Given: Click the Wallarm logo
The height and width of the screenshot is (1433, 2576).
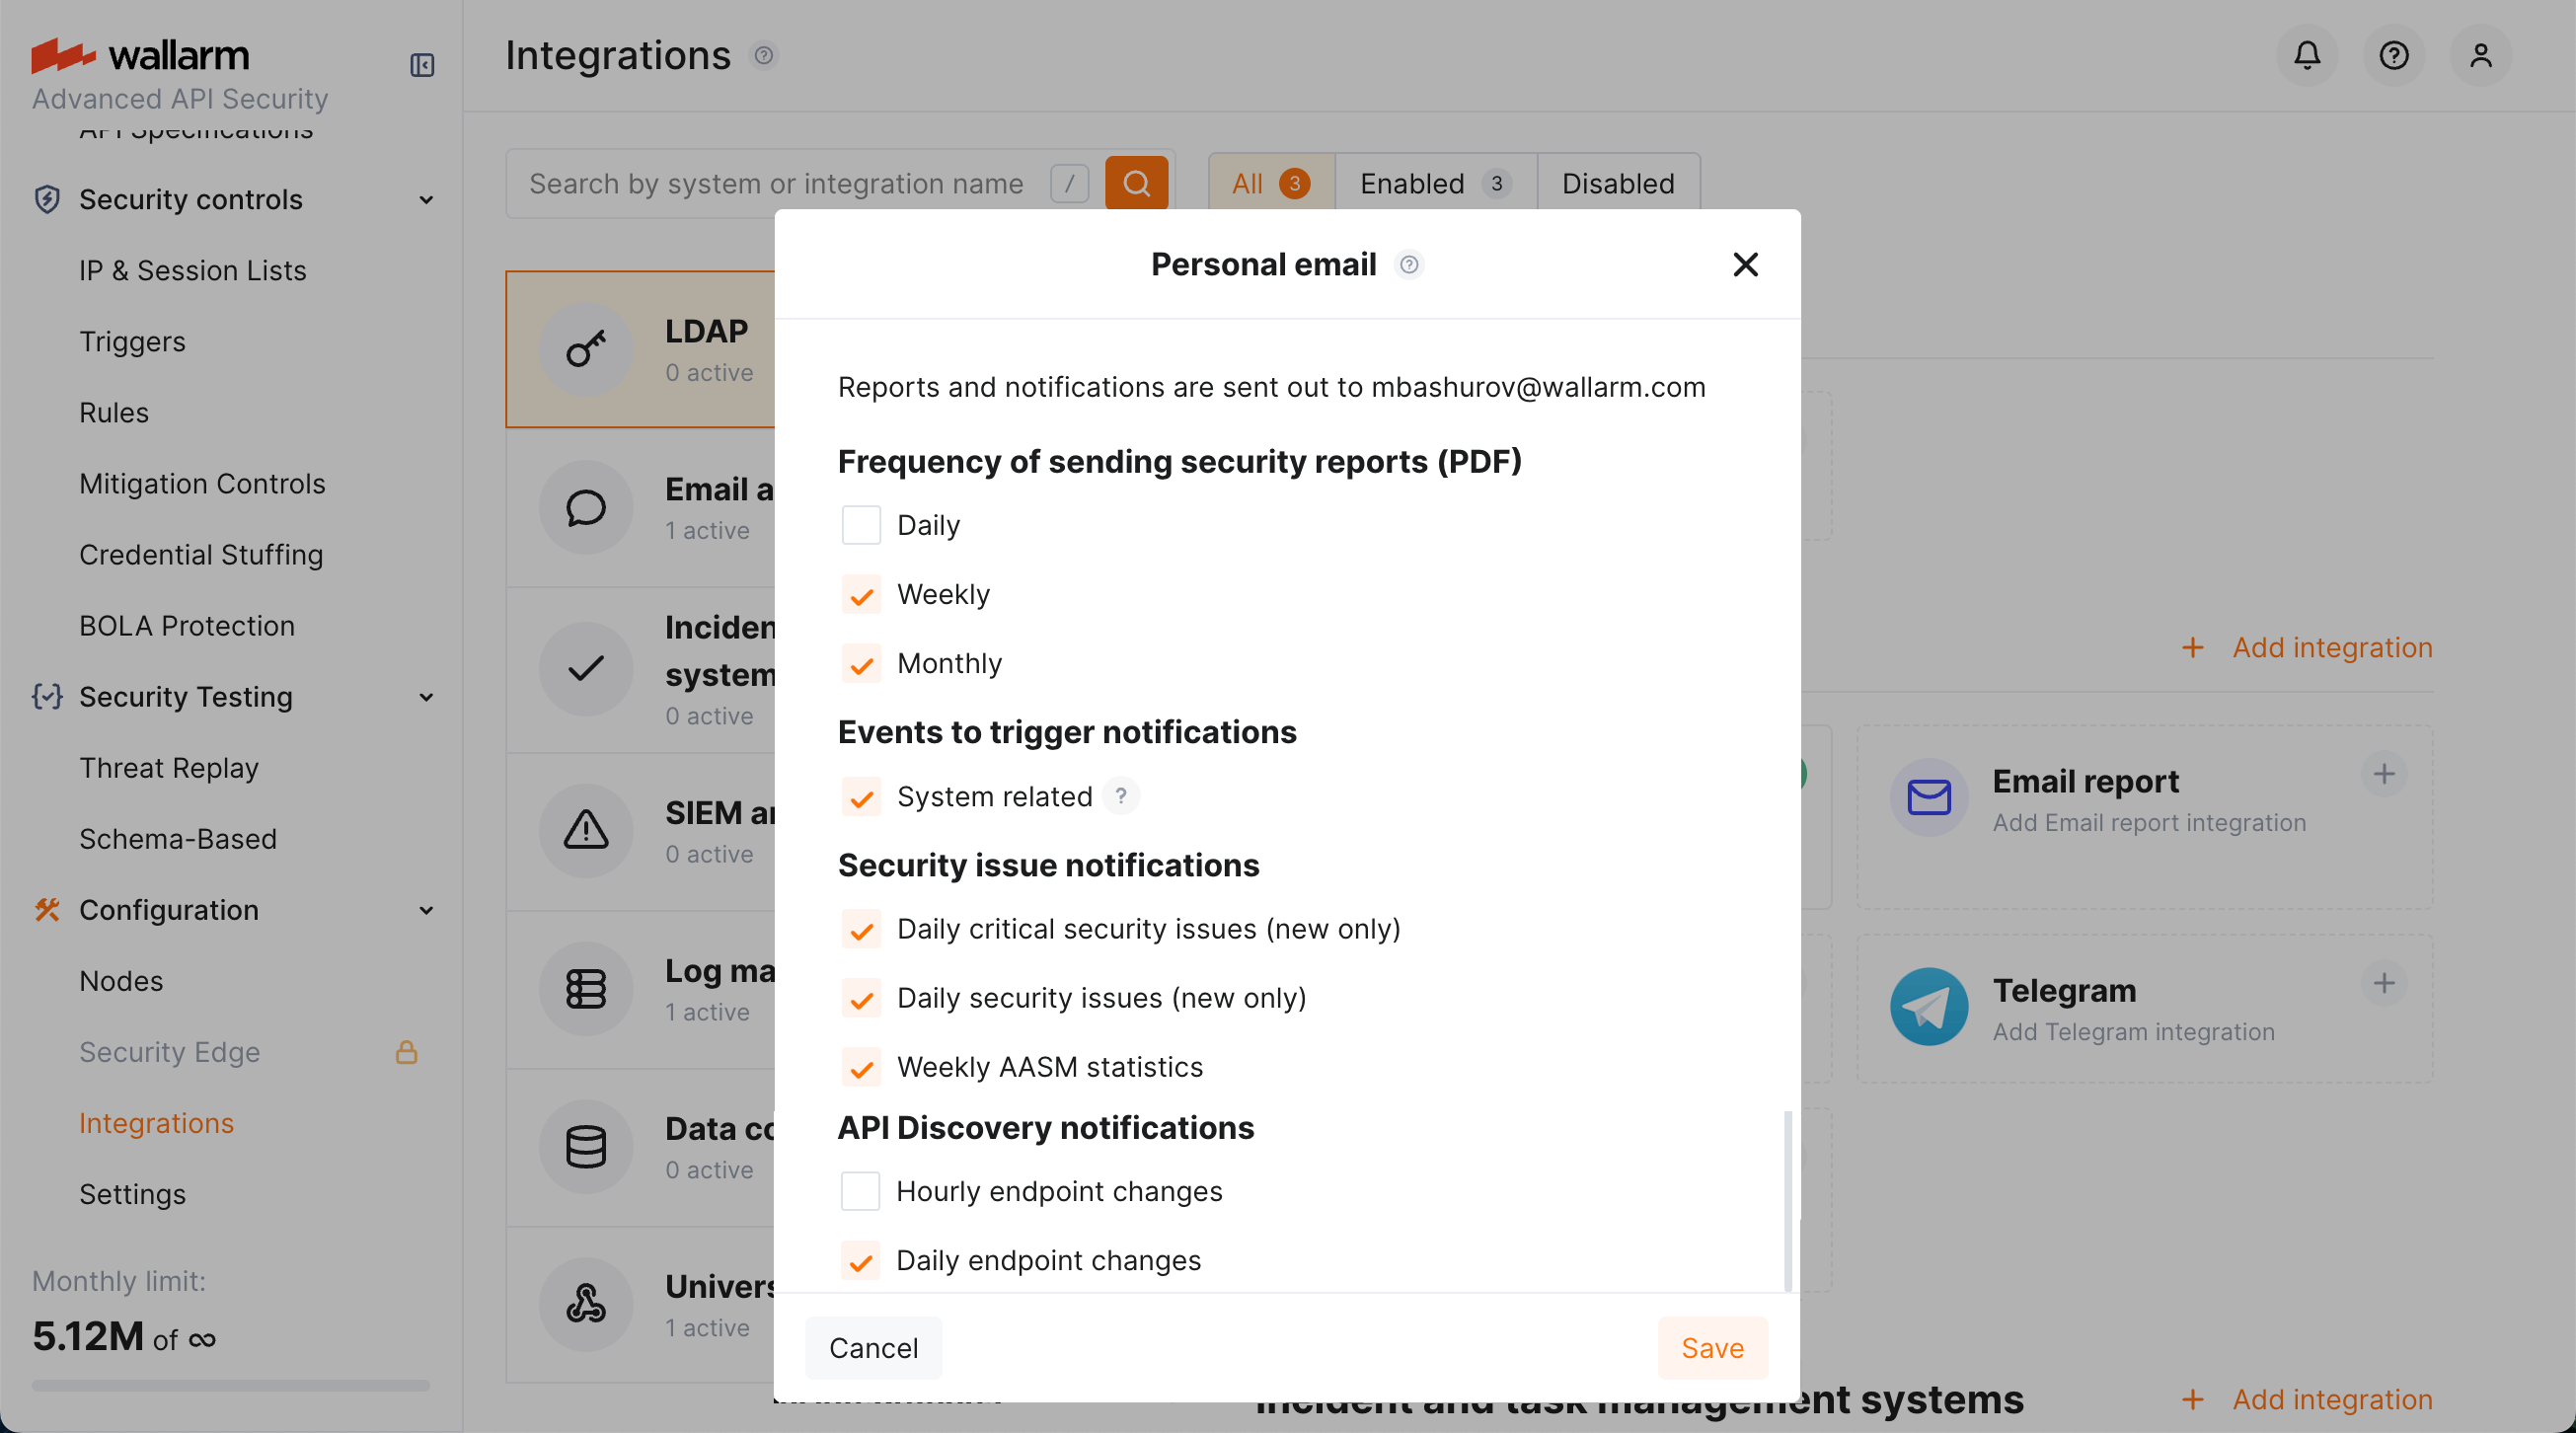Looking at the screenshot, I should 140,55.
